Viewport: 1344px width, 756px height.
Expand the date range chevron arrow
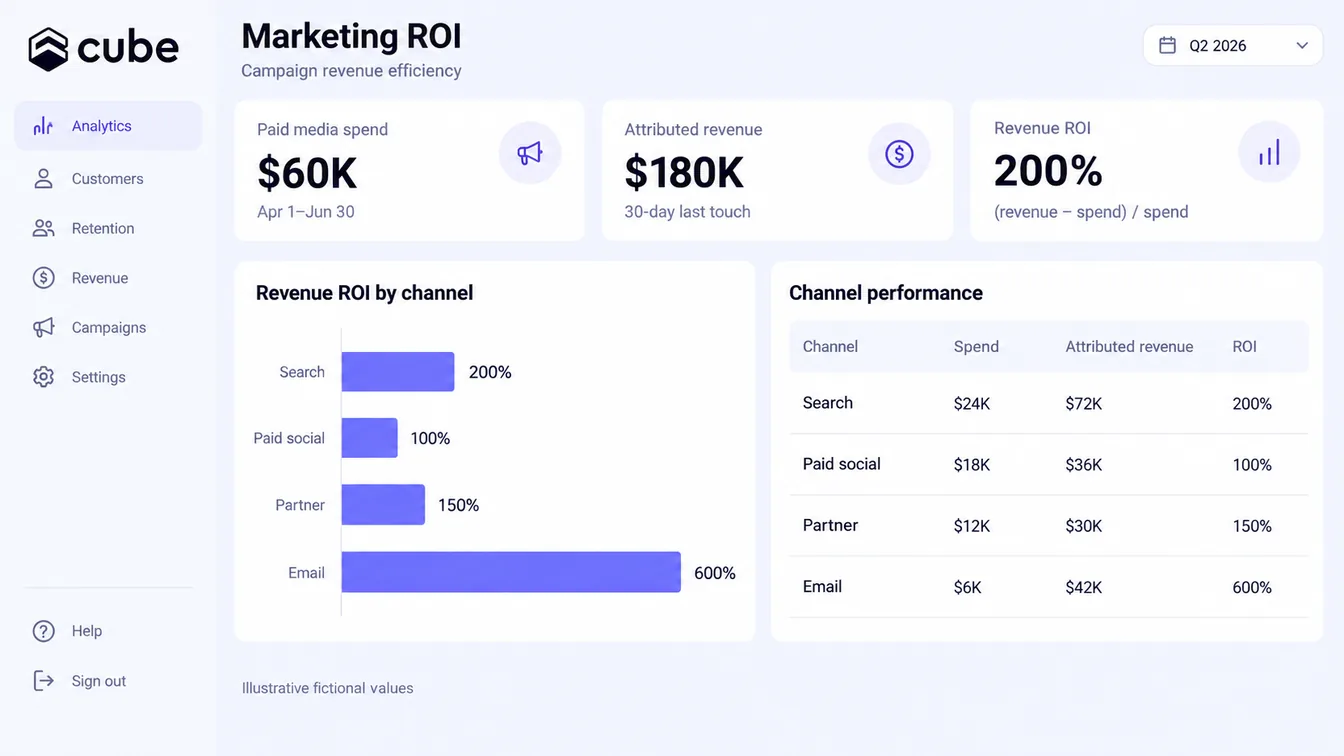tap(1302, 45)
